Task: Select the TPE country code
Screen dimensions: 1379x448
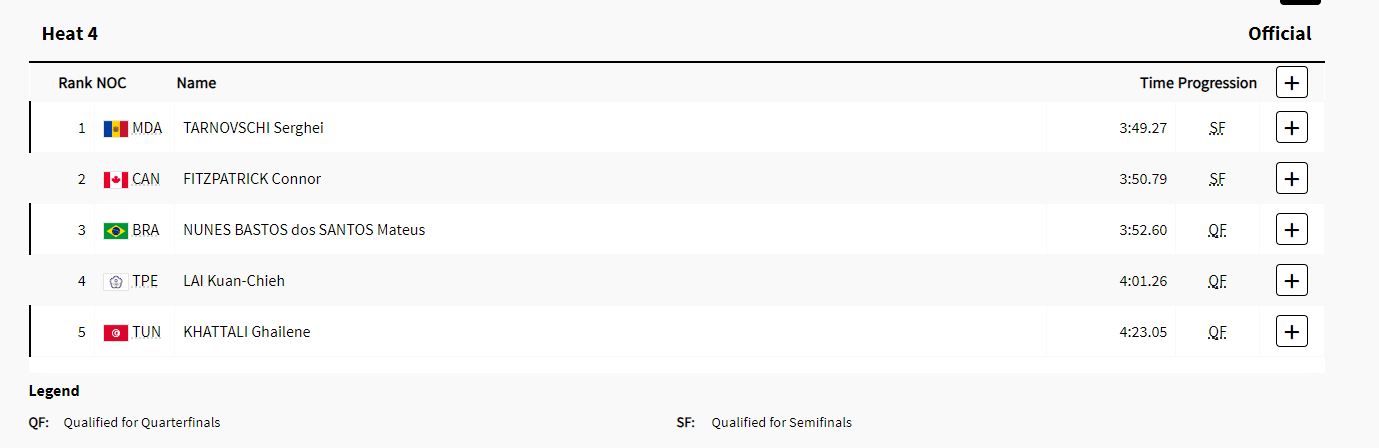Action: click(145, 281)
